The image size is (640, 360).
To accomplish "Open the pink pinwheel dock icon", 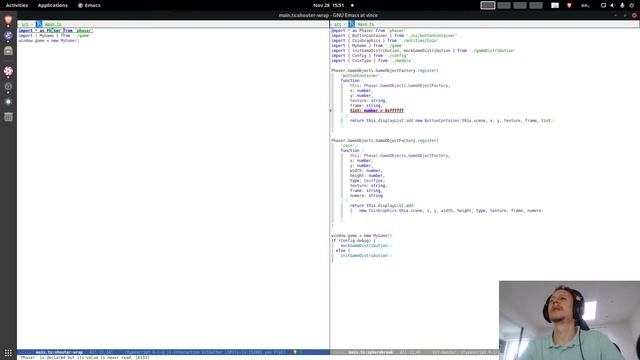I will [x=8, y=71].
